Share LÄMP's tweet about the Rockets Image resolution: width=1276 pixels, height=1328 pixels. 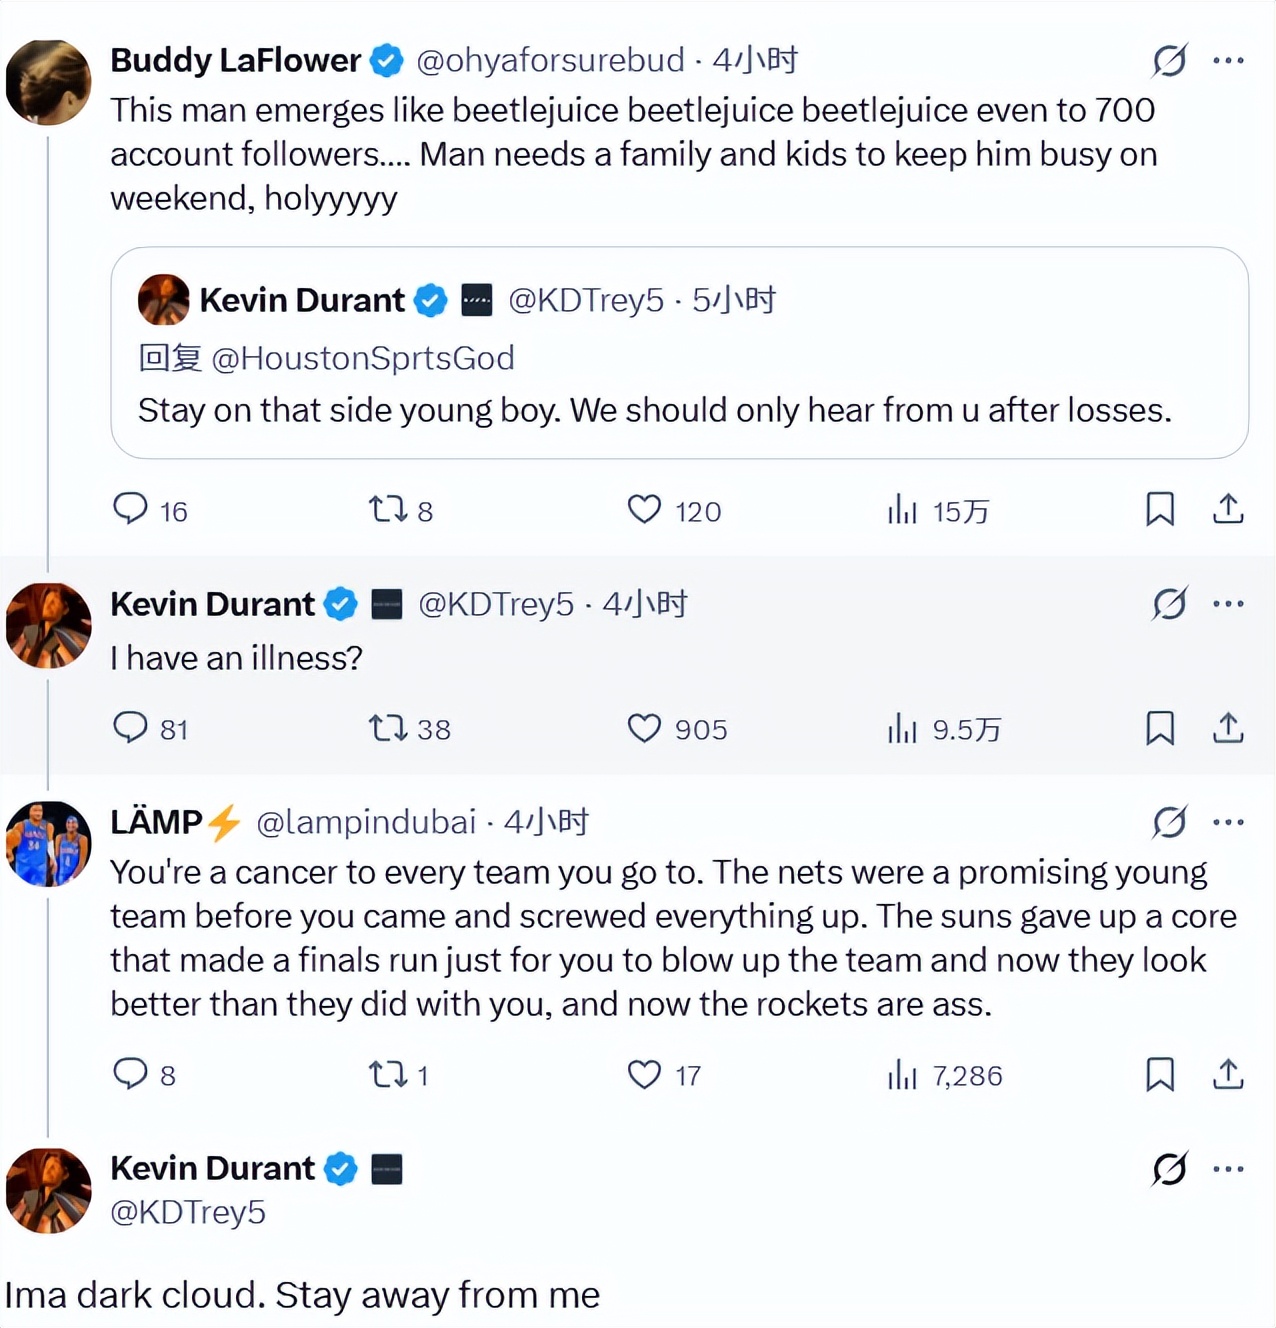(x=1228, y=1074)
